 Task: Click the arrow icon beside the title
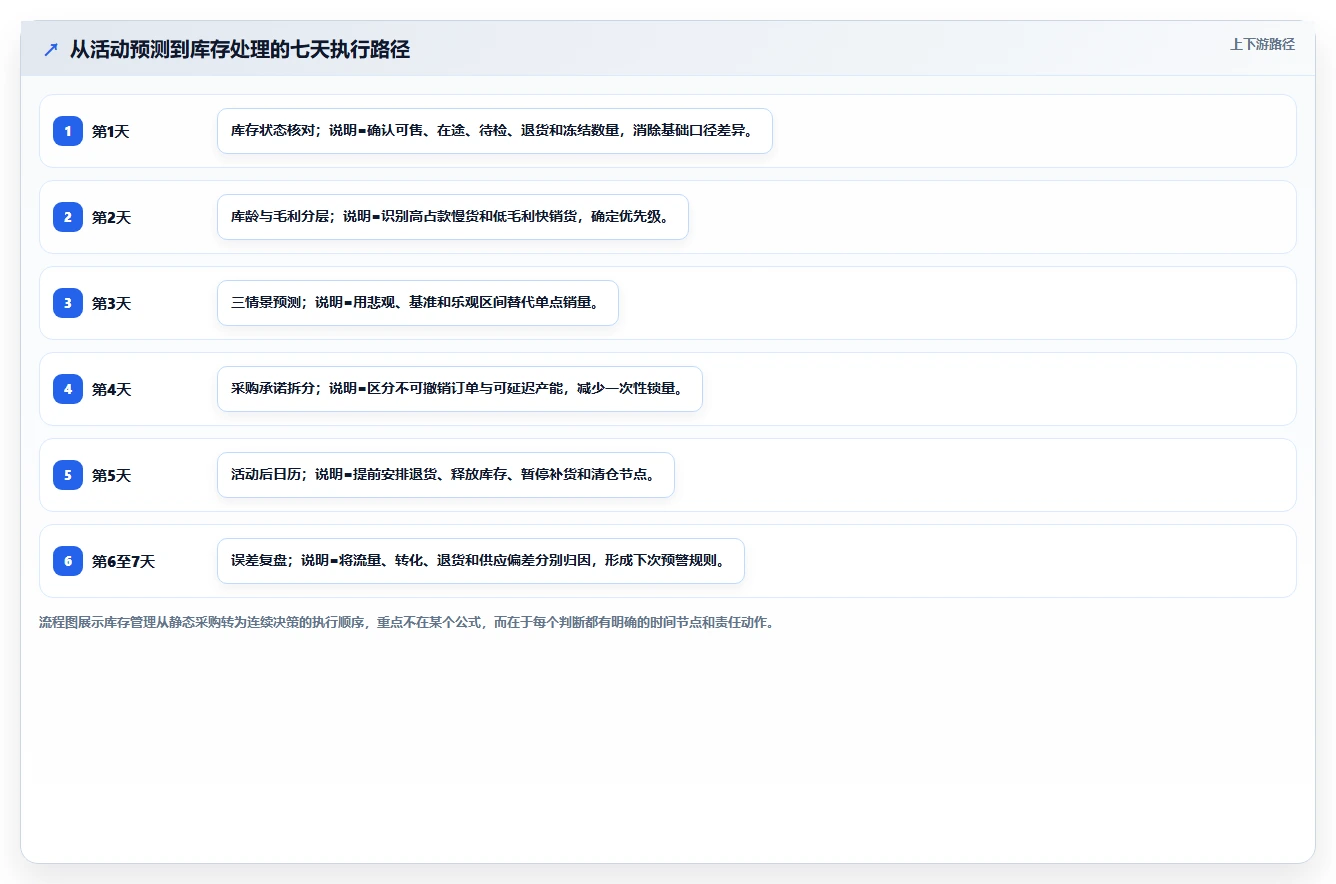pyautogui.click(x=51, y=50)
